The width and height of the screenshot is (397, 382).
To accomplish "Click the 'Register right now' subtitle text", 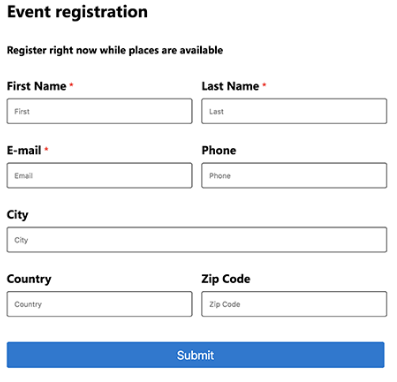I will (x=115, y=50).
